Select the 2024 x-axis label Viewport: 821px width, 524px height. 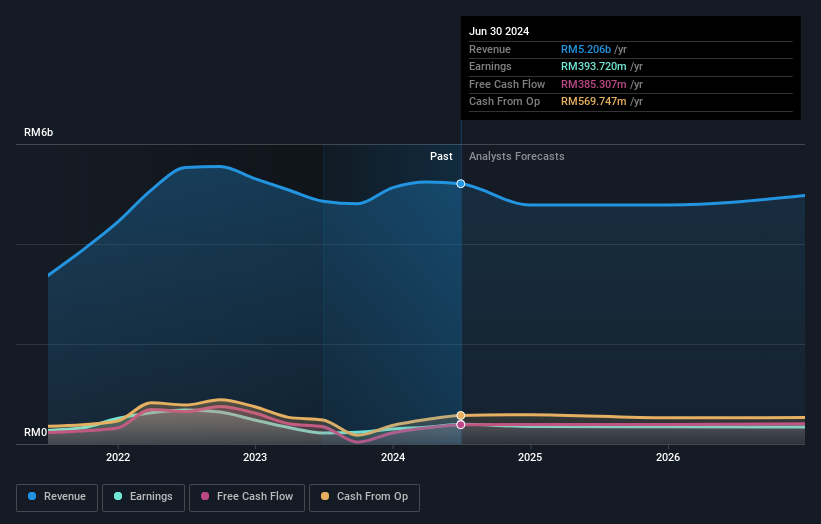[393, 458]
